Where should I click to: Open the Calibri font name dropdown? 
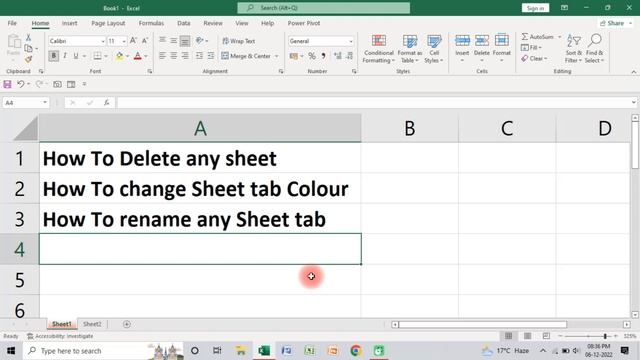point(102,41)
